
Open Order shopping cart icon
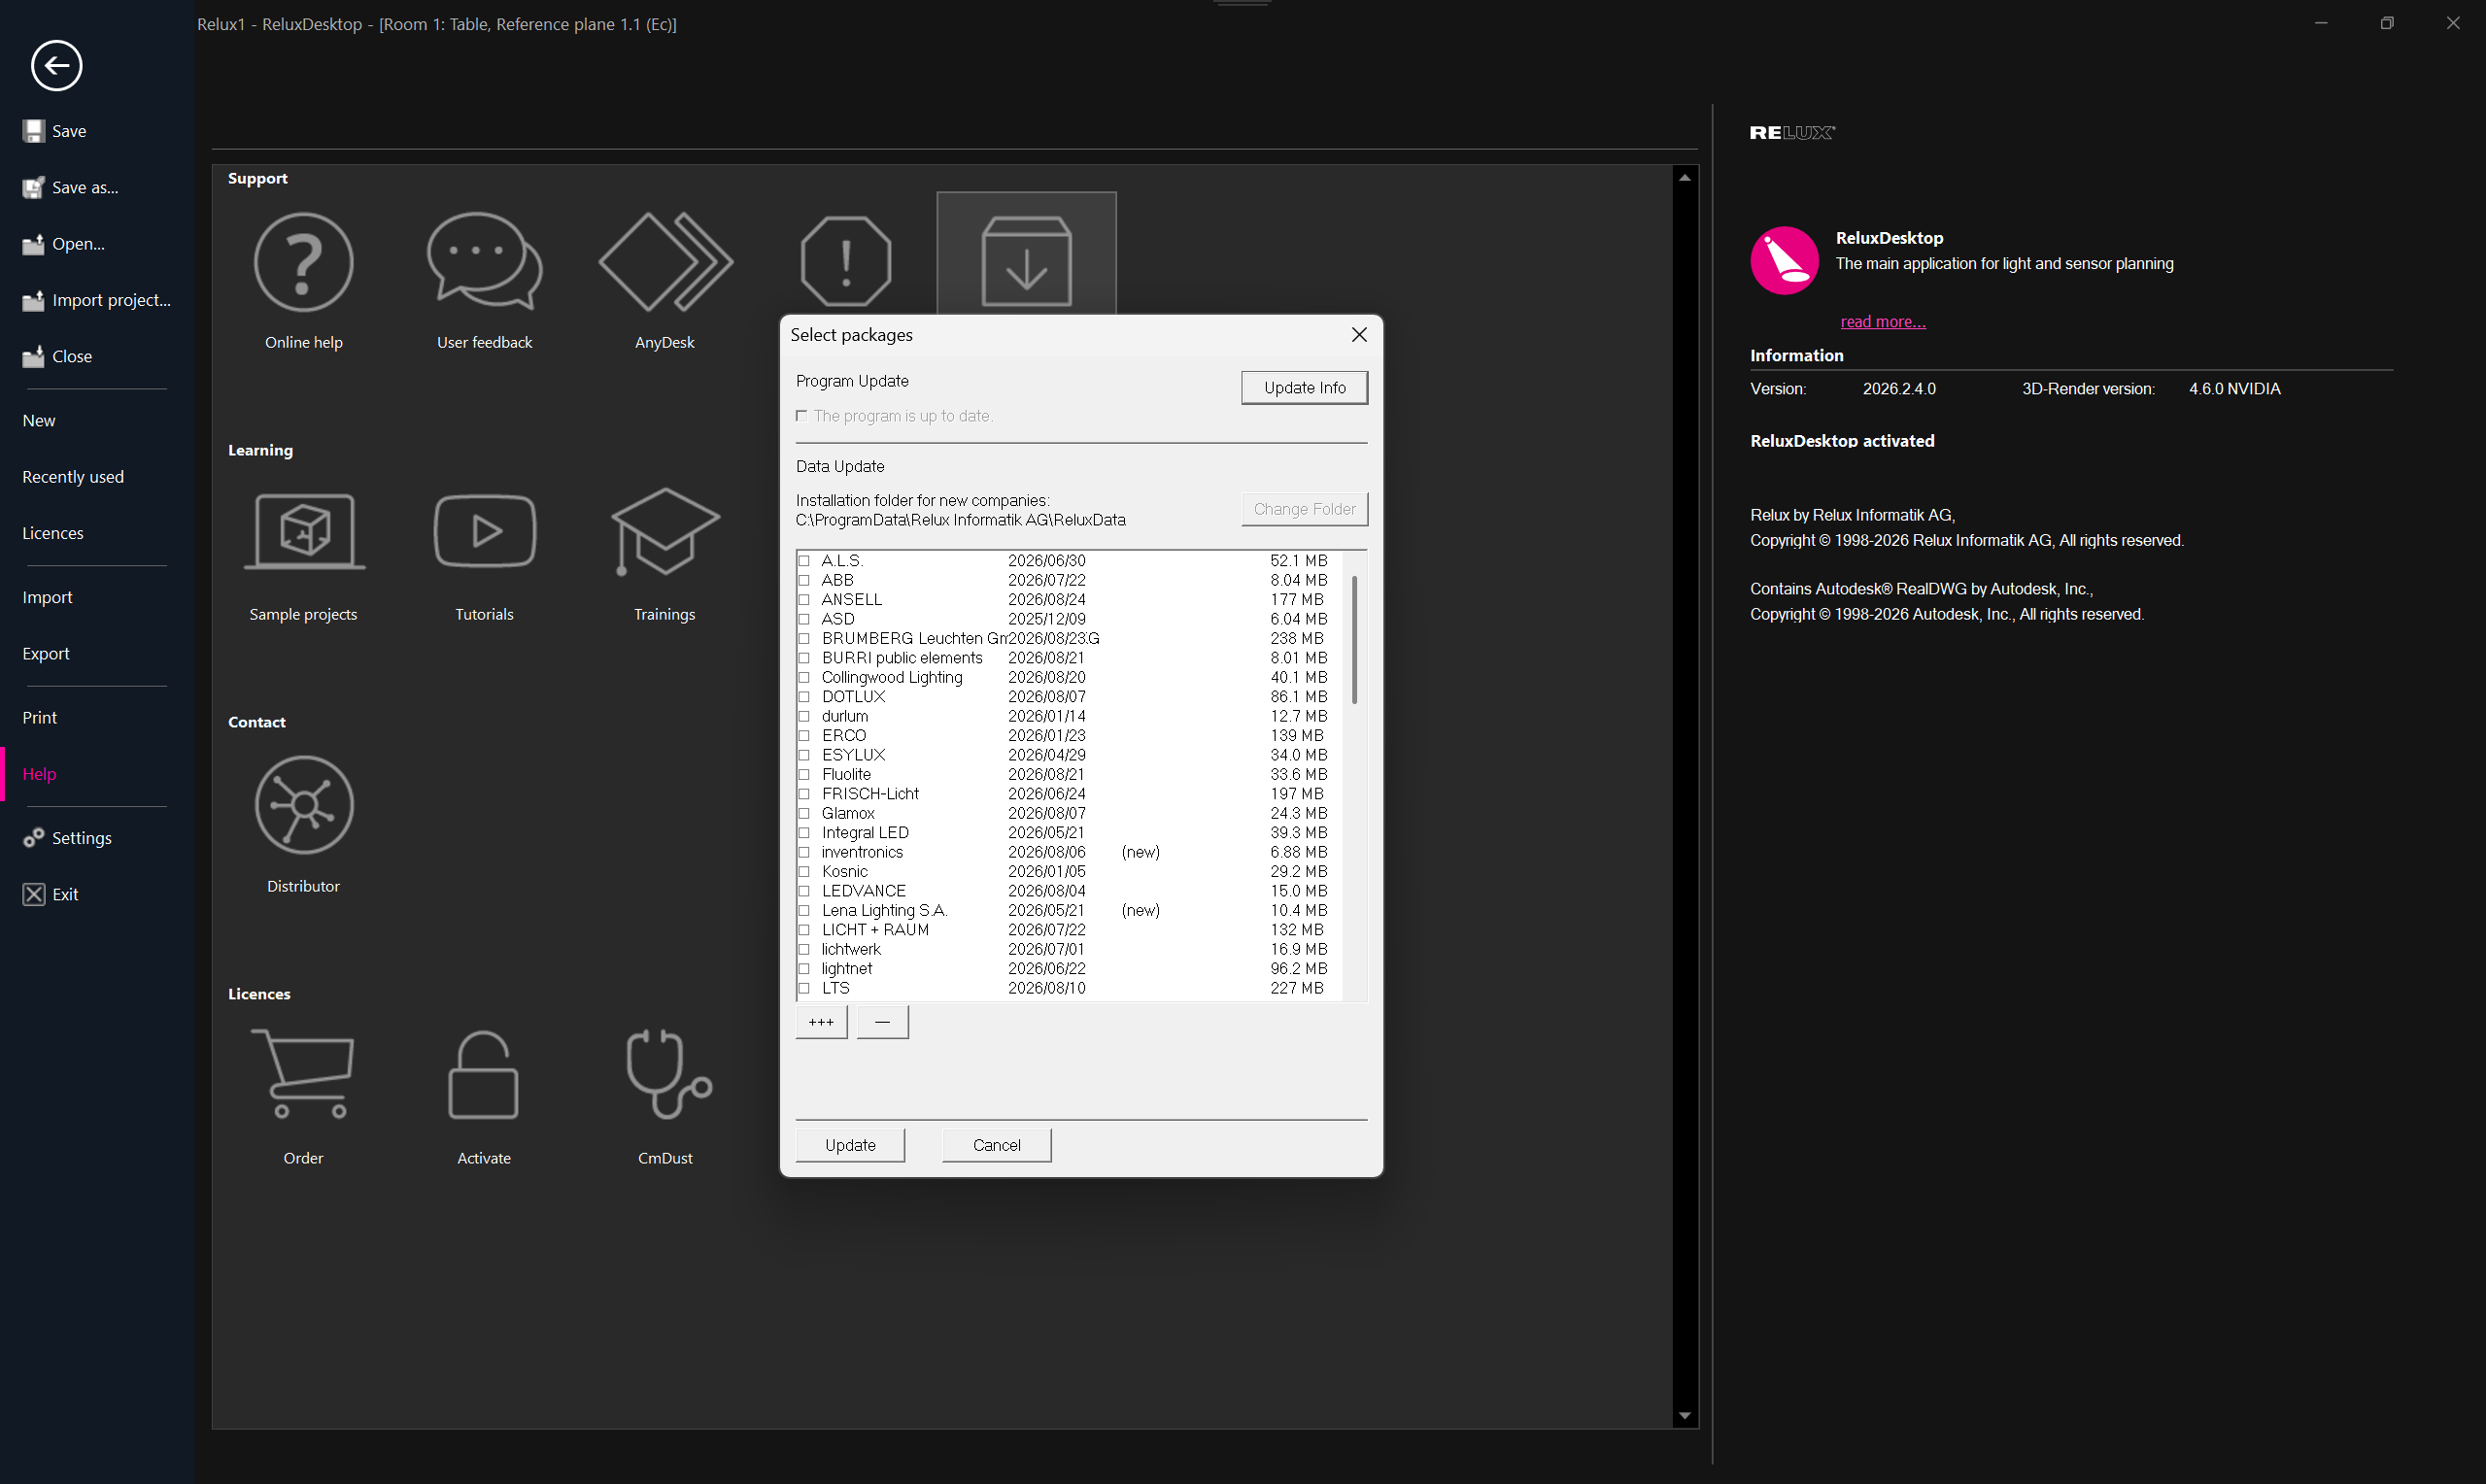click(x=303, y=1074)
